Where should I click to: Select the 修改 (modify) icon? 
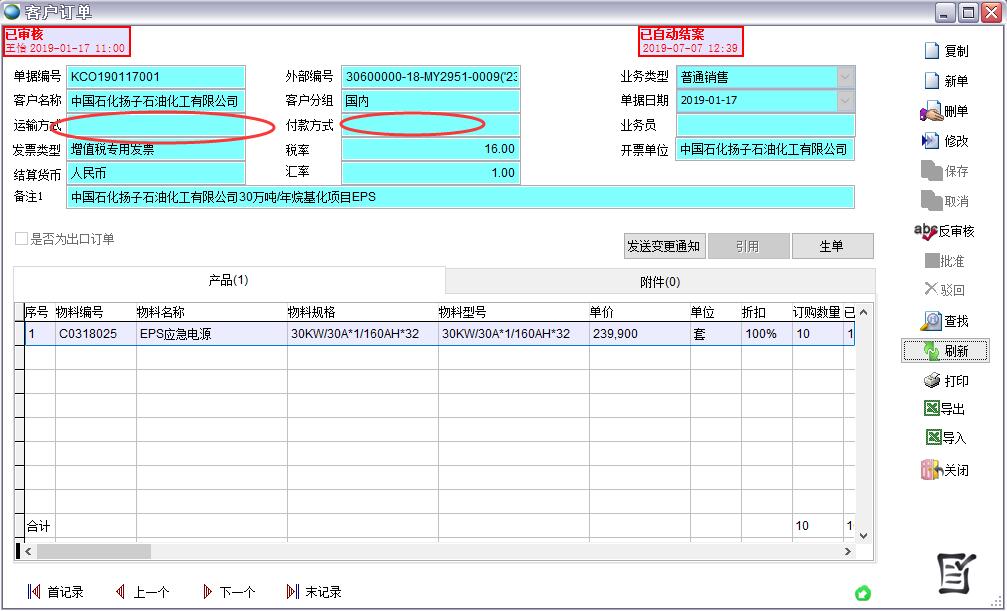946,140
